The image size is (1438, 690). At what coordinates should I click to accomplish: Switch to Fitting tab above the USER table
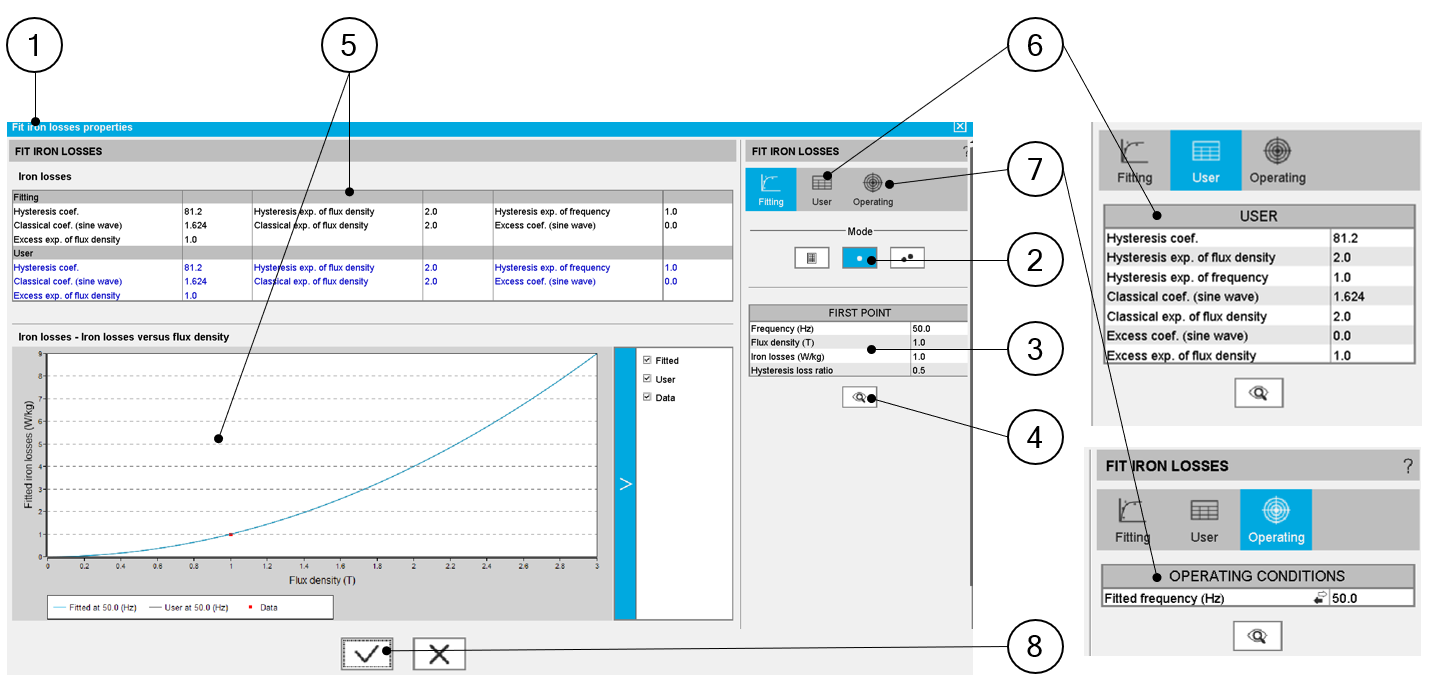1134,160
